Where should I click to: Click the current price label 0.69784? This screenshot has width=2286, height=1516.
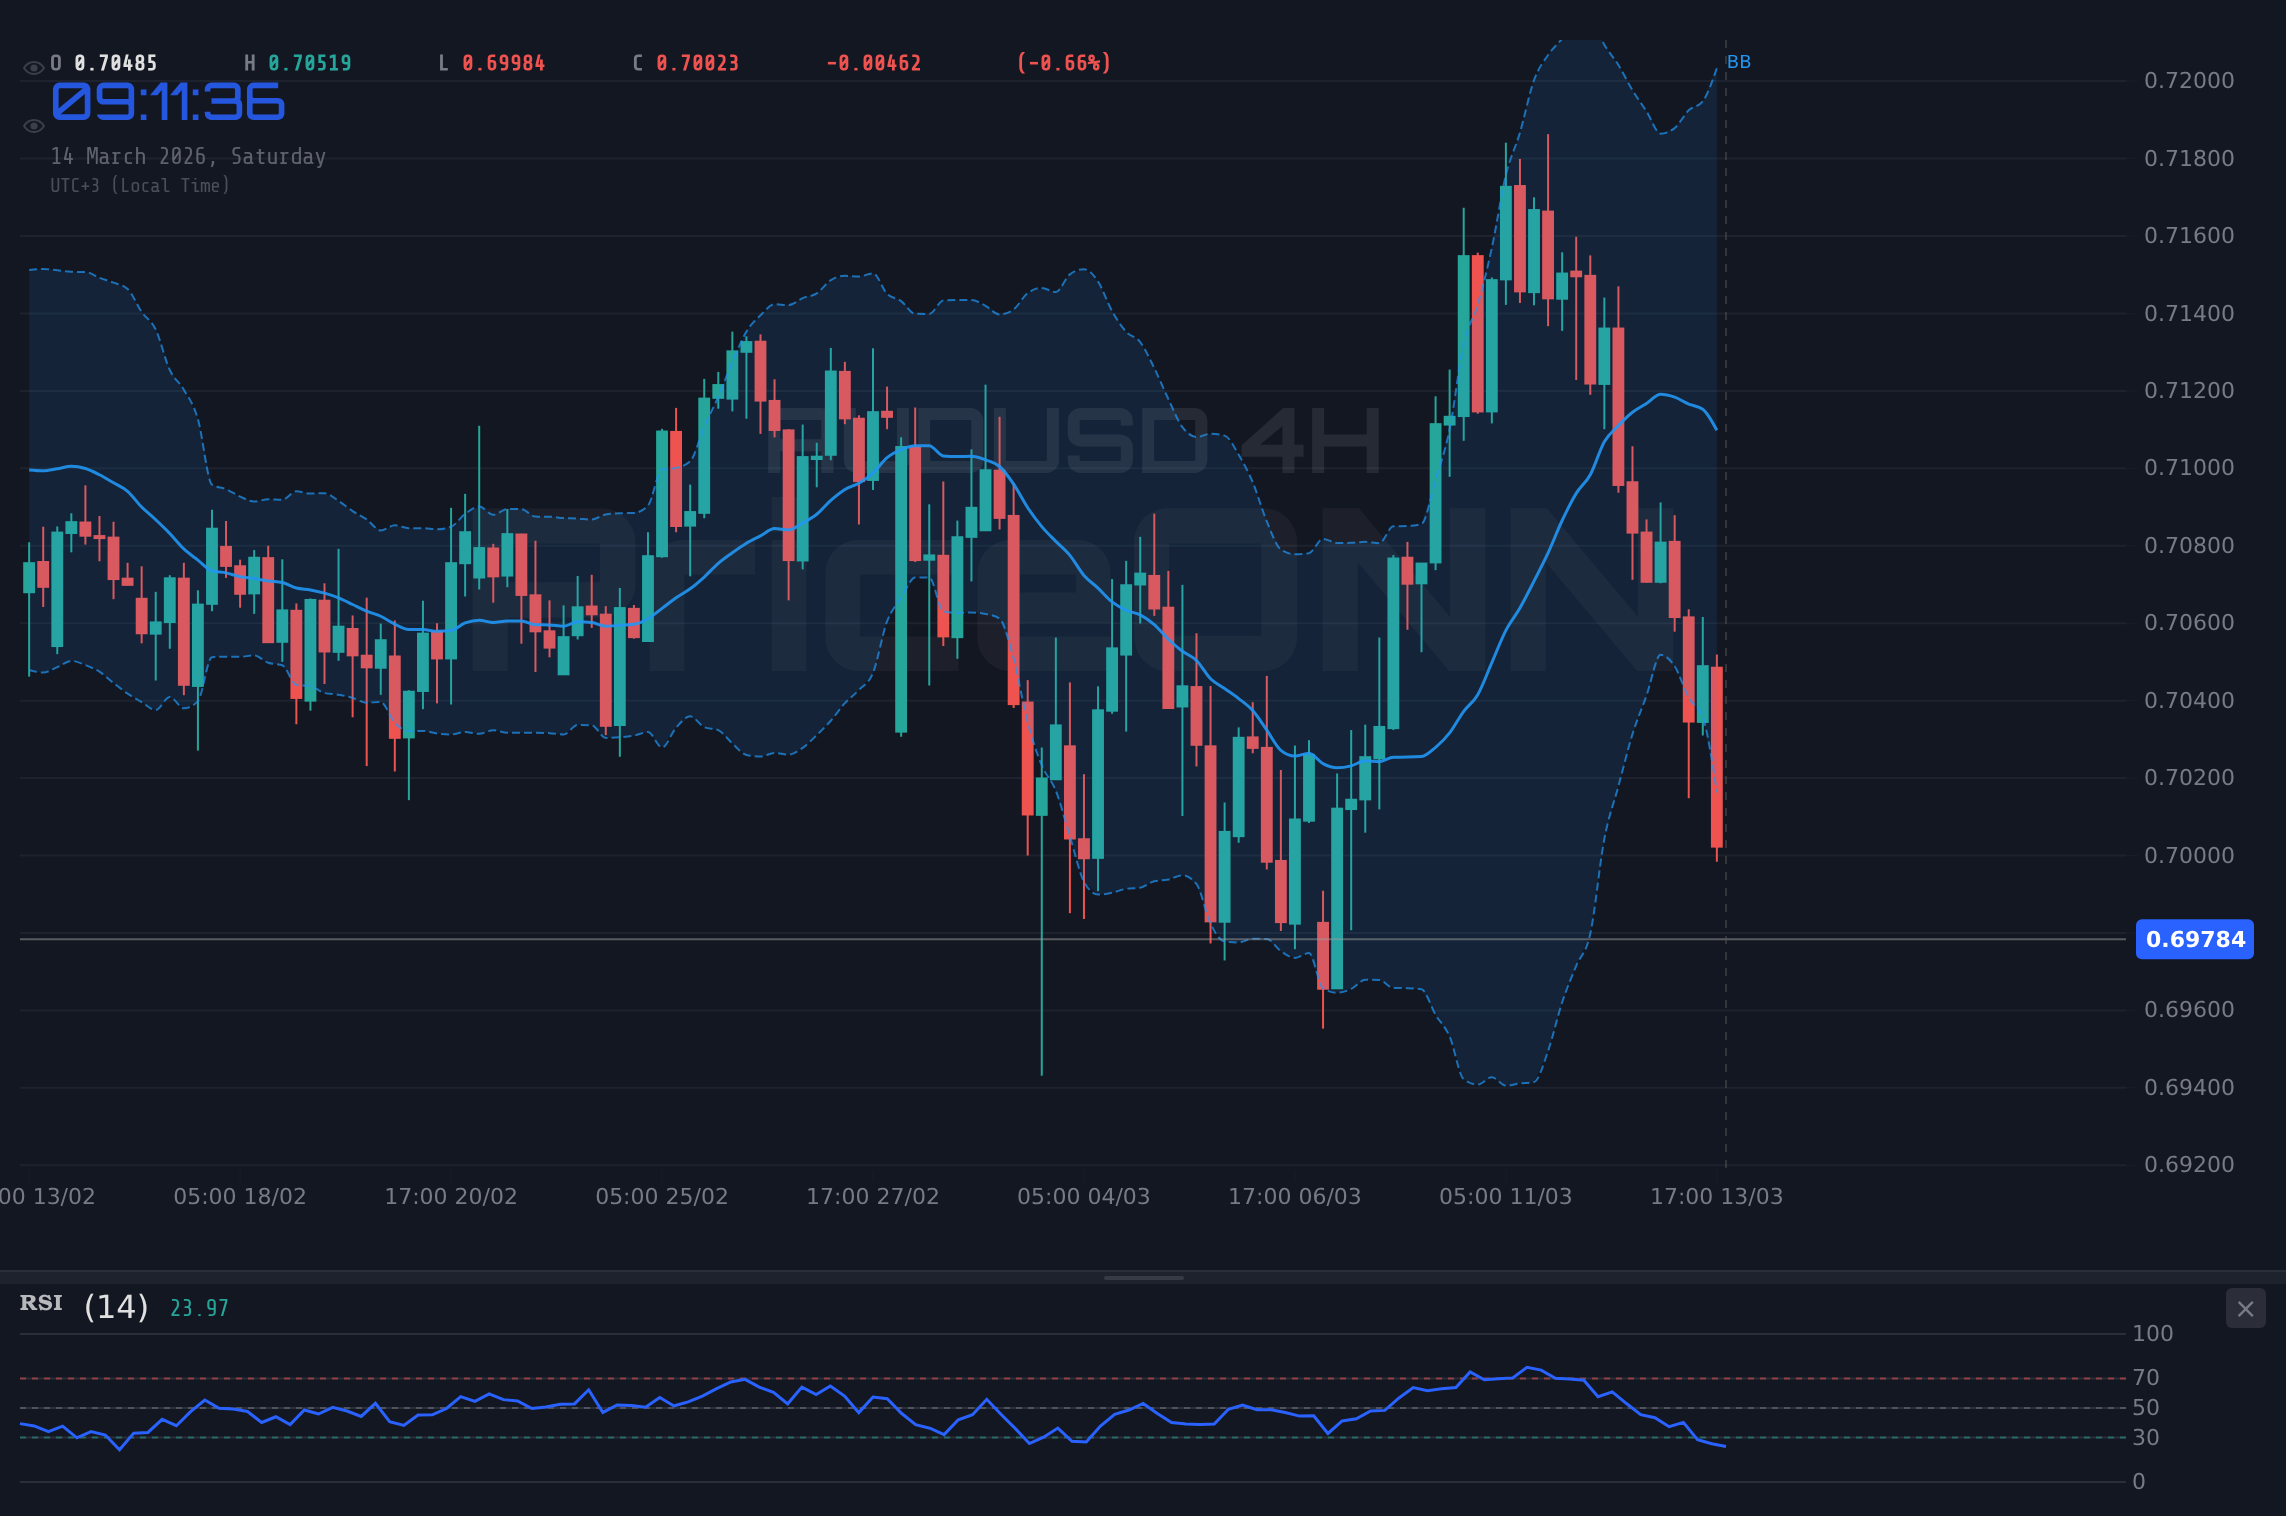(2194, 938)
